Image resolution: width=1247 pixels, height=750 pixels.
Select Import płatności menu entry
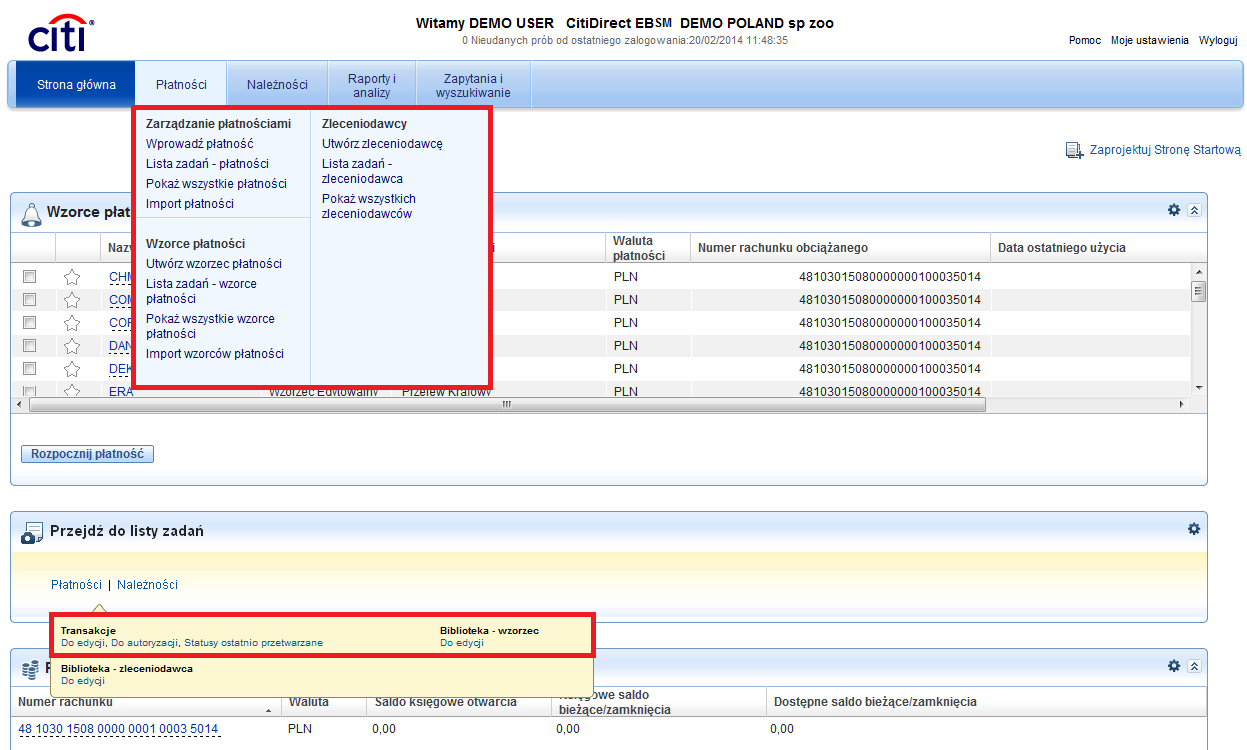pos(190,204)
